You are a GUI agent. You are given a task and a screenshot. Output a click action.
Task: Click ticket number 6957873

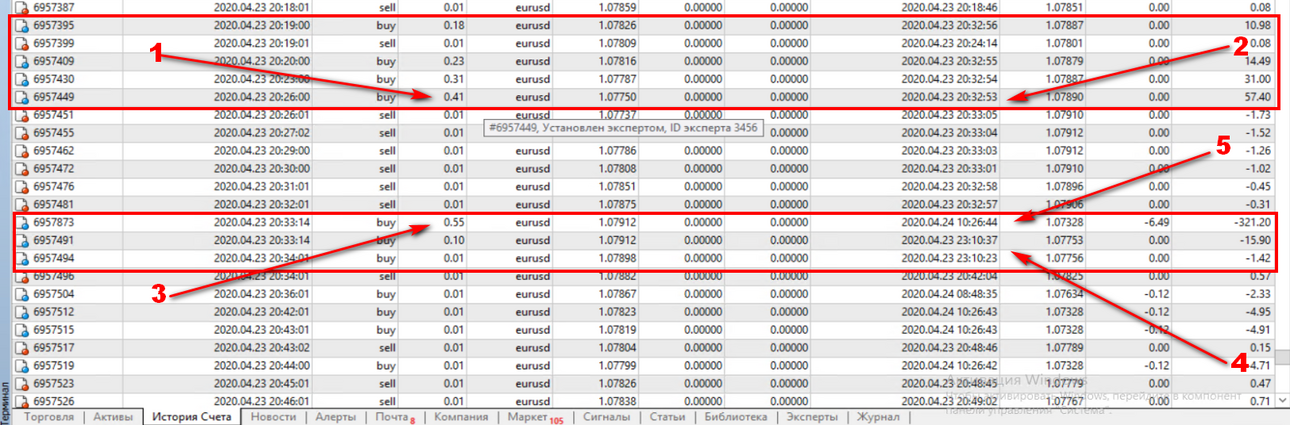tap(55, 223)
